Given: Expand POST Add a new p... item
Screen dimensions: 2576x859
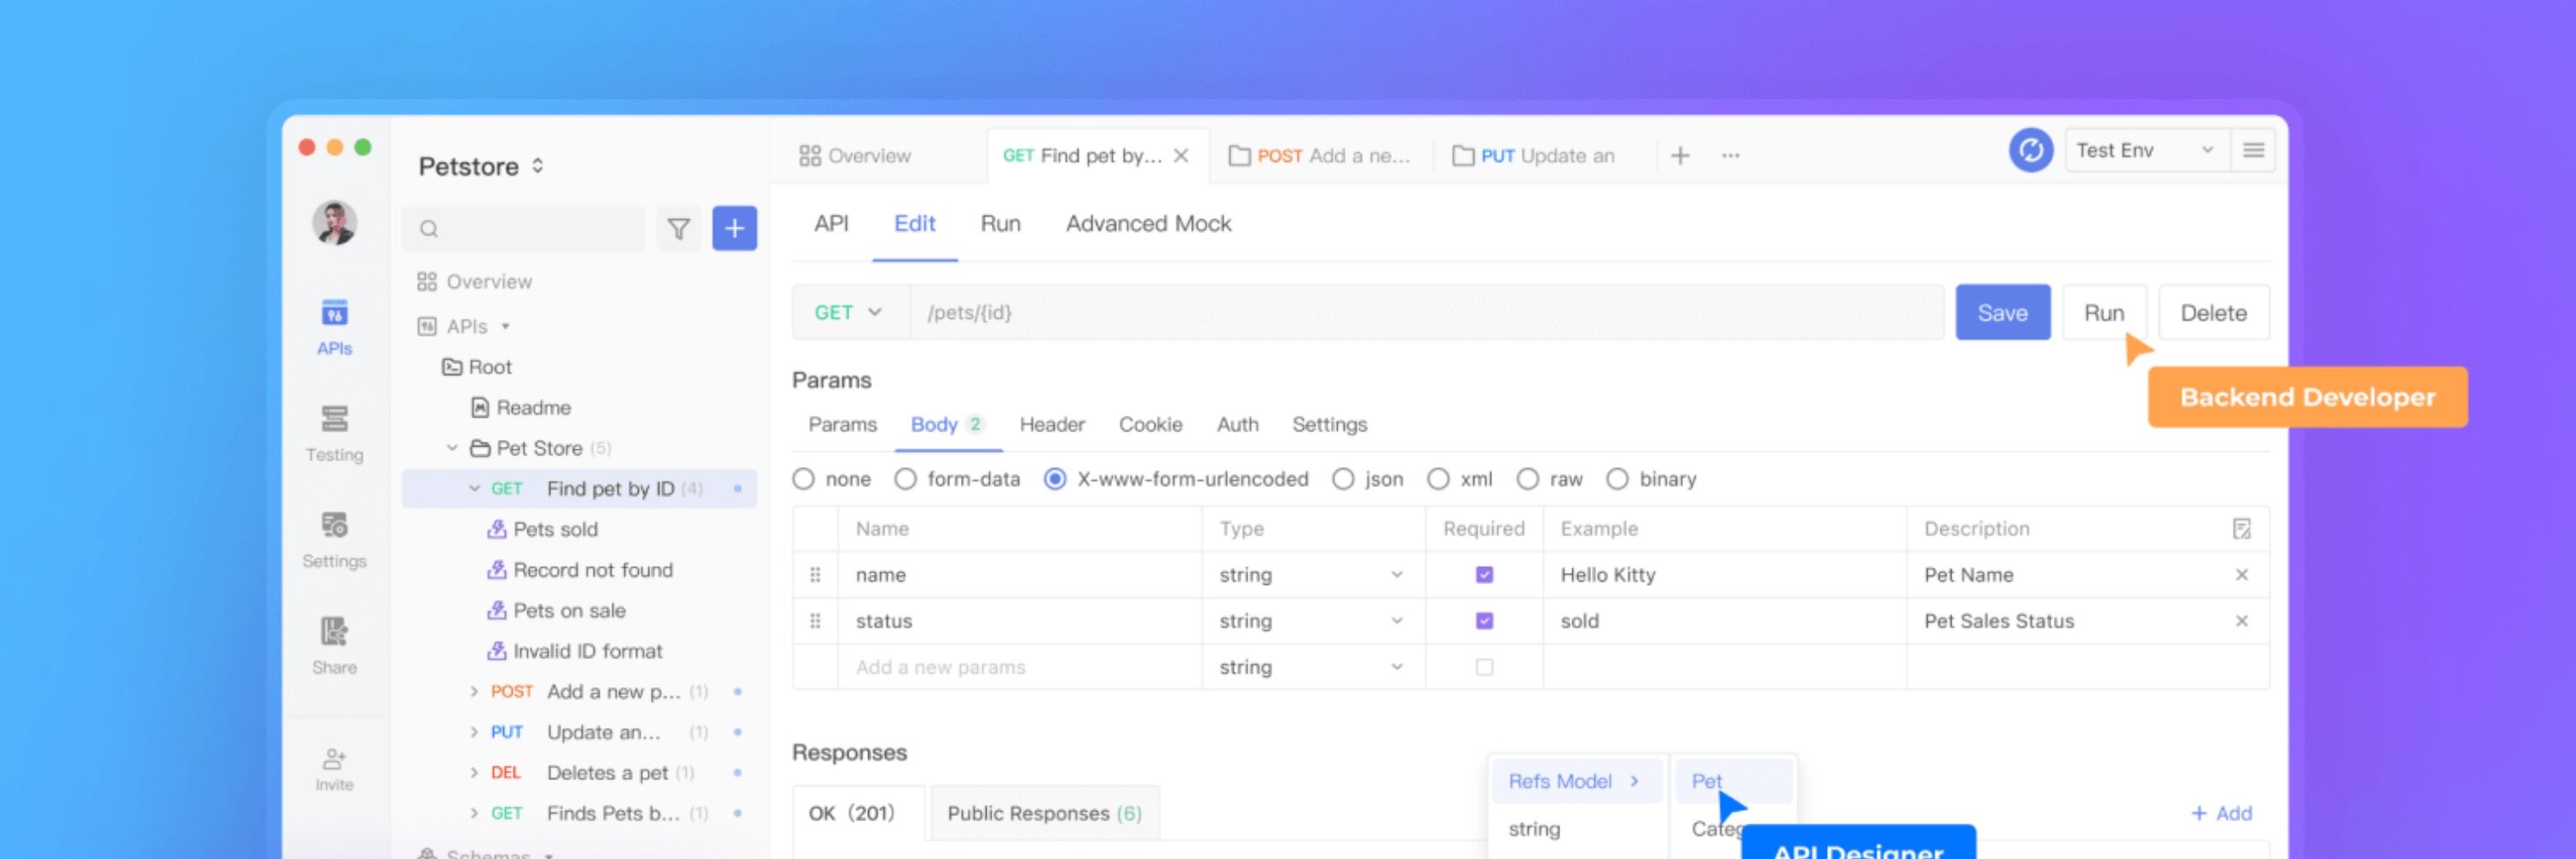Looking at the screenshot, I should click(474, 692).
